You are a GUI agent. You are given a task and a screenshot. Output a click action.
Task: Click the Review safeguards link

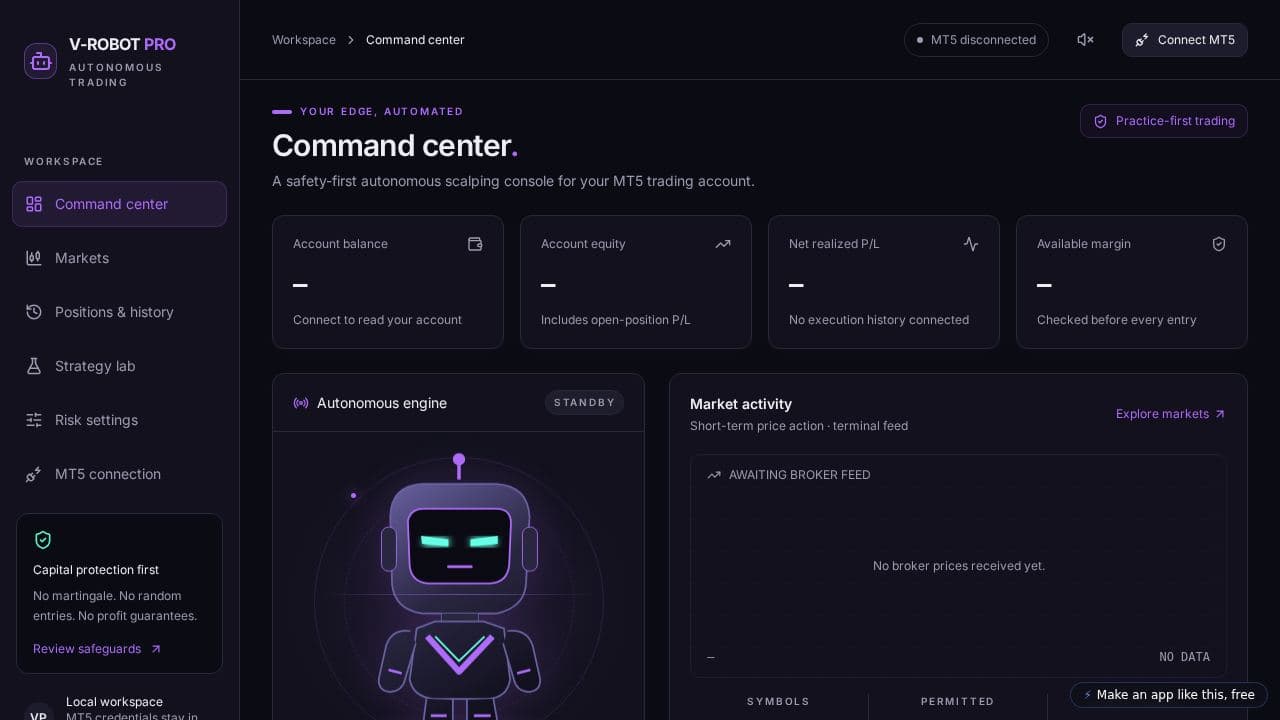click(97, 649)
